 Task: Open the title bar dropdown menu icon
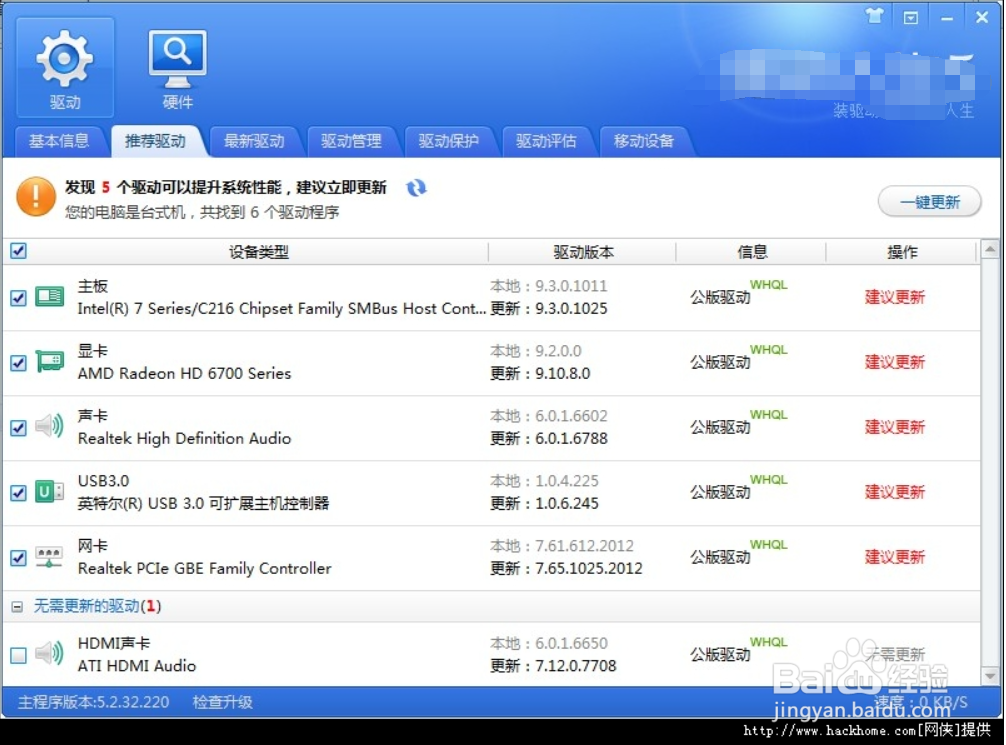(x=910, y=17)
